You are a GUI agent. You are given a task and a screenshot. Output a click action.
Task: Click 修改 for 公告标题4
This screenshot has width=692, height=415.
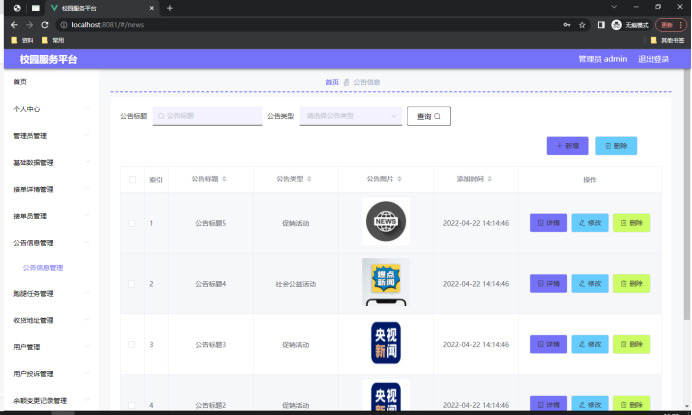pyautogui.click(x=590, y=283)
